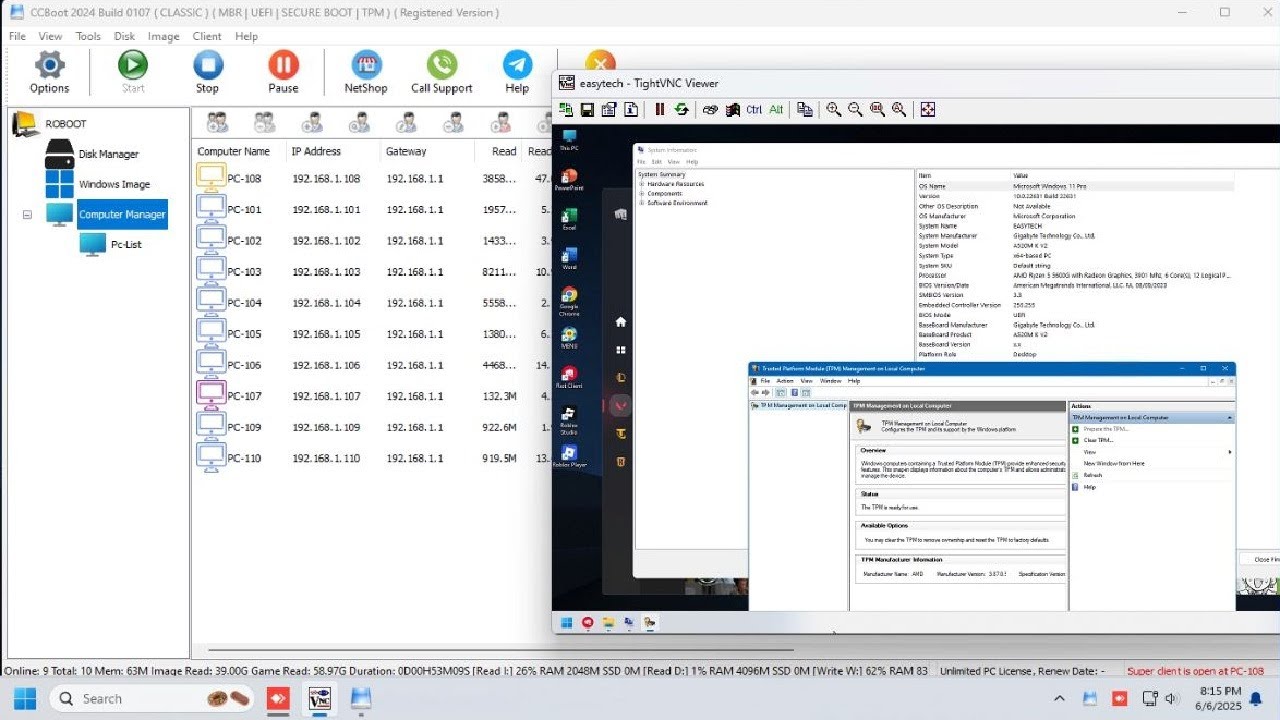This screenshot has height=720, width=1280.
Task: Open CCBoot Options gear icon
Action: click(x=49, y=67)
